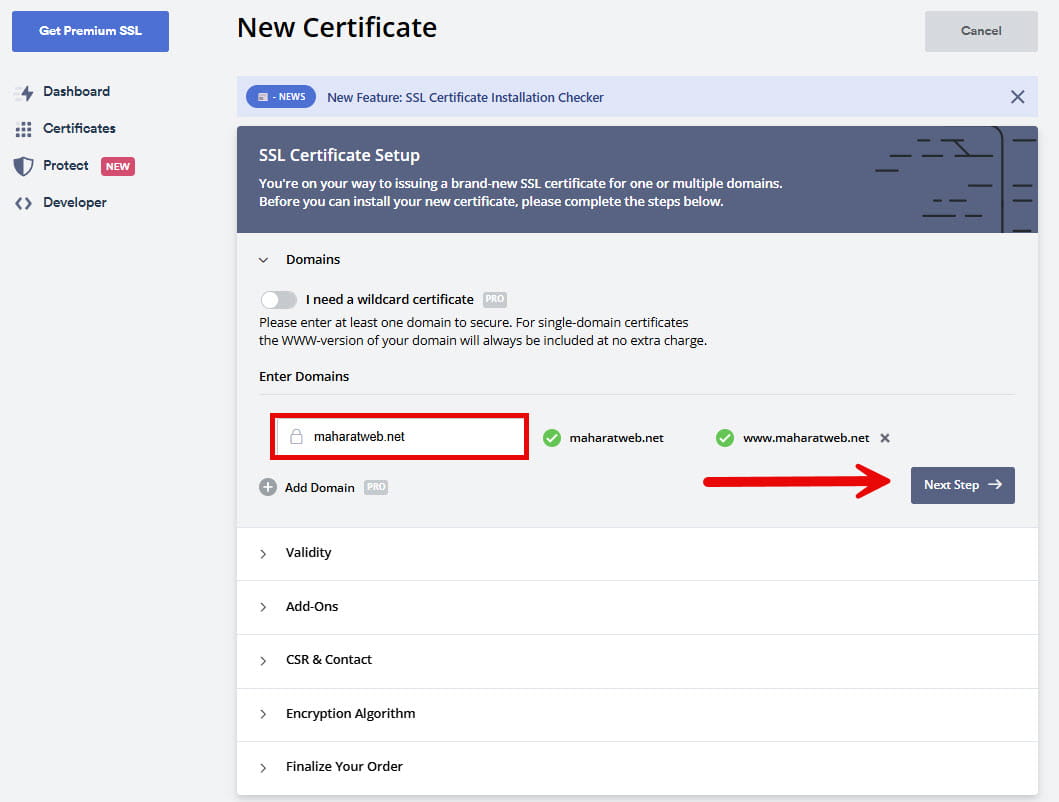Screen dimensions: 1059x802
Task: Expand the CSR & Contact section
Action: pyautogui.click(x=637, y=660)
